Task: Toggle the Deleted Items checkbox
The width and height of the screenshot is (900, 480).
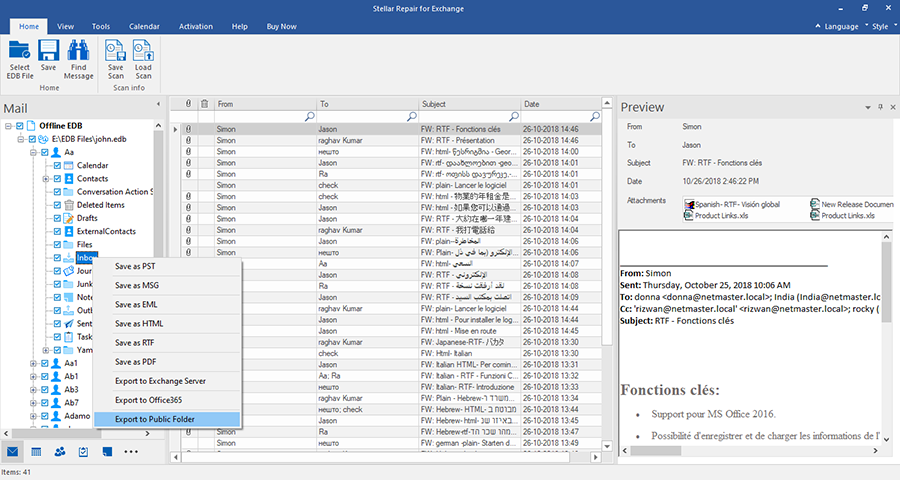Action: tap(57, 205)
